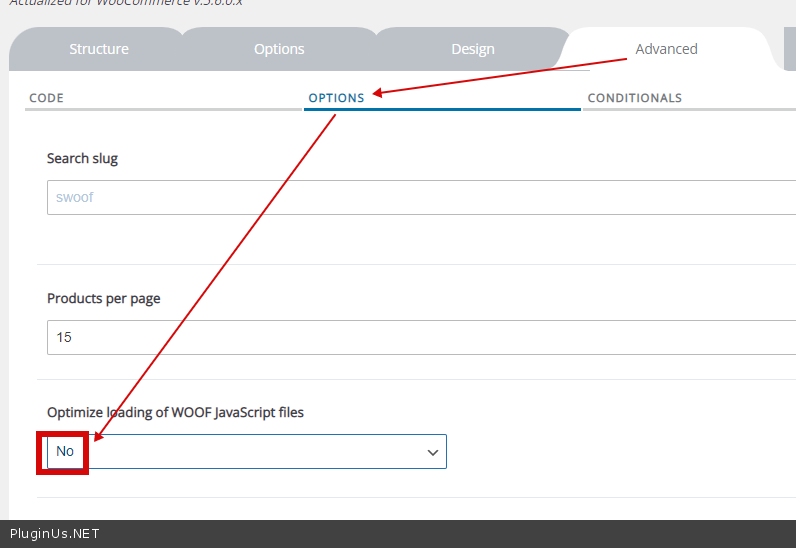Go to the Design tab
This screenshot has width=796, height=548.
[472, 49]
